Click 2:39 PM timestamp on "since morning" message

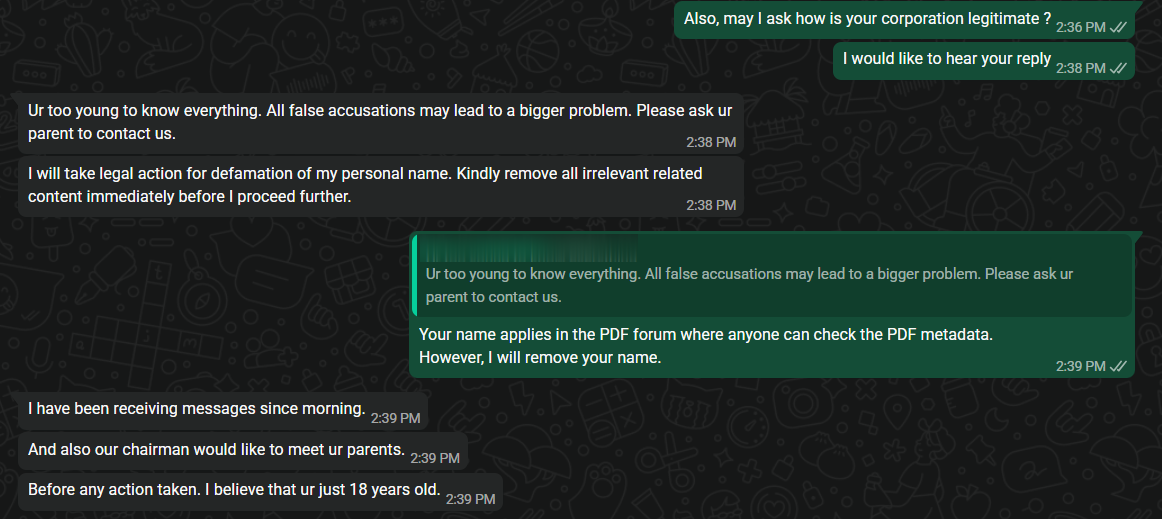(395, 418)
